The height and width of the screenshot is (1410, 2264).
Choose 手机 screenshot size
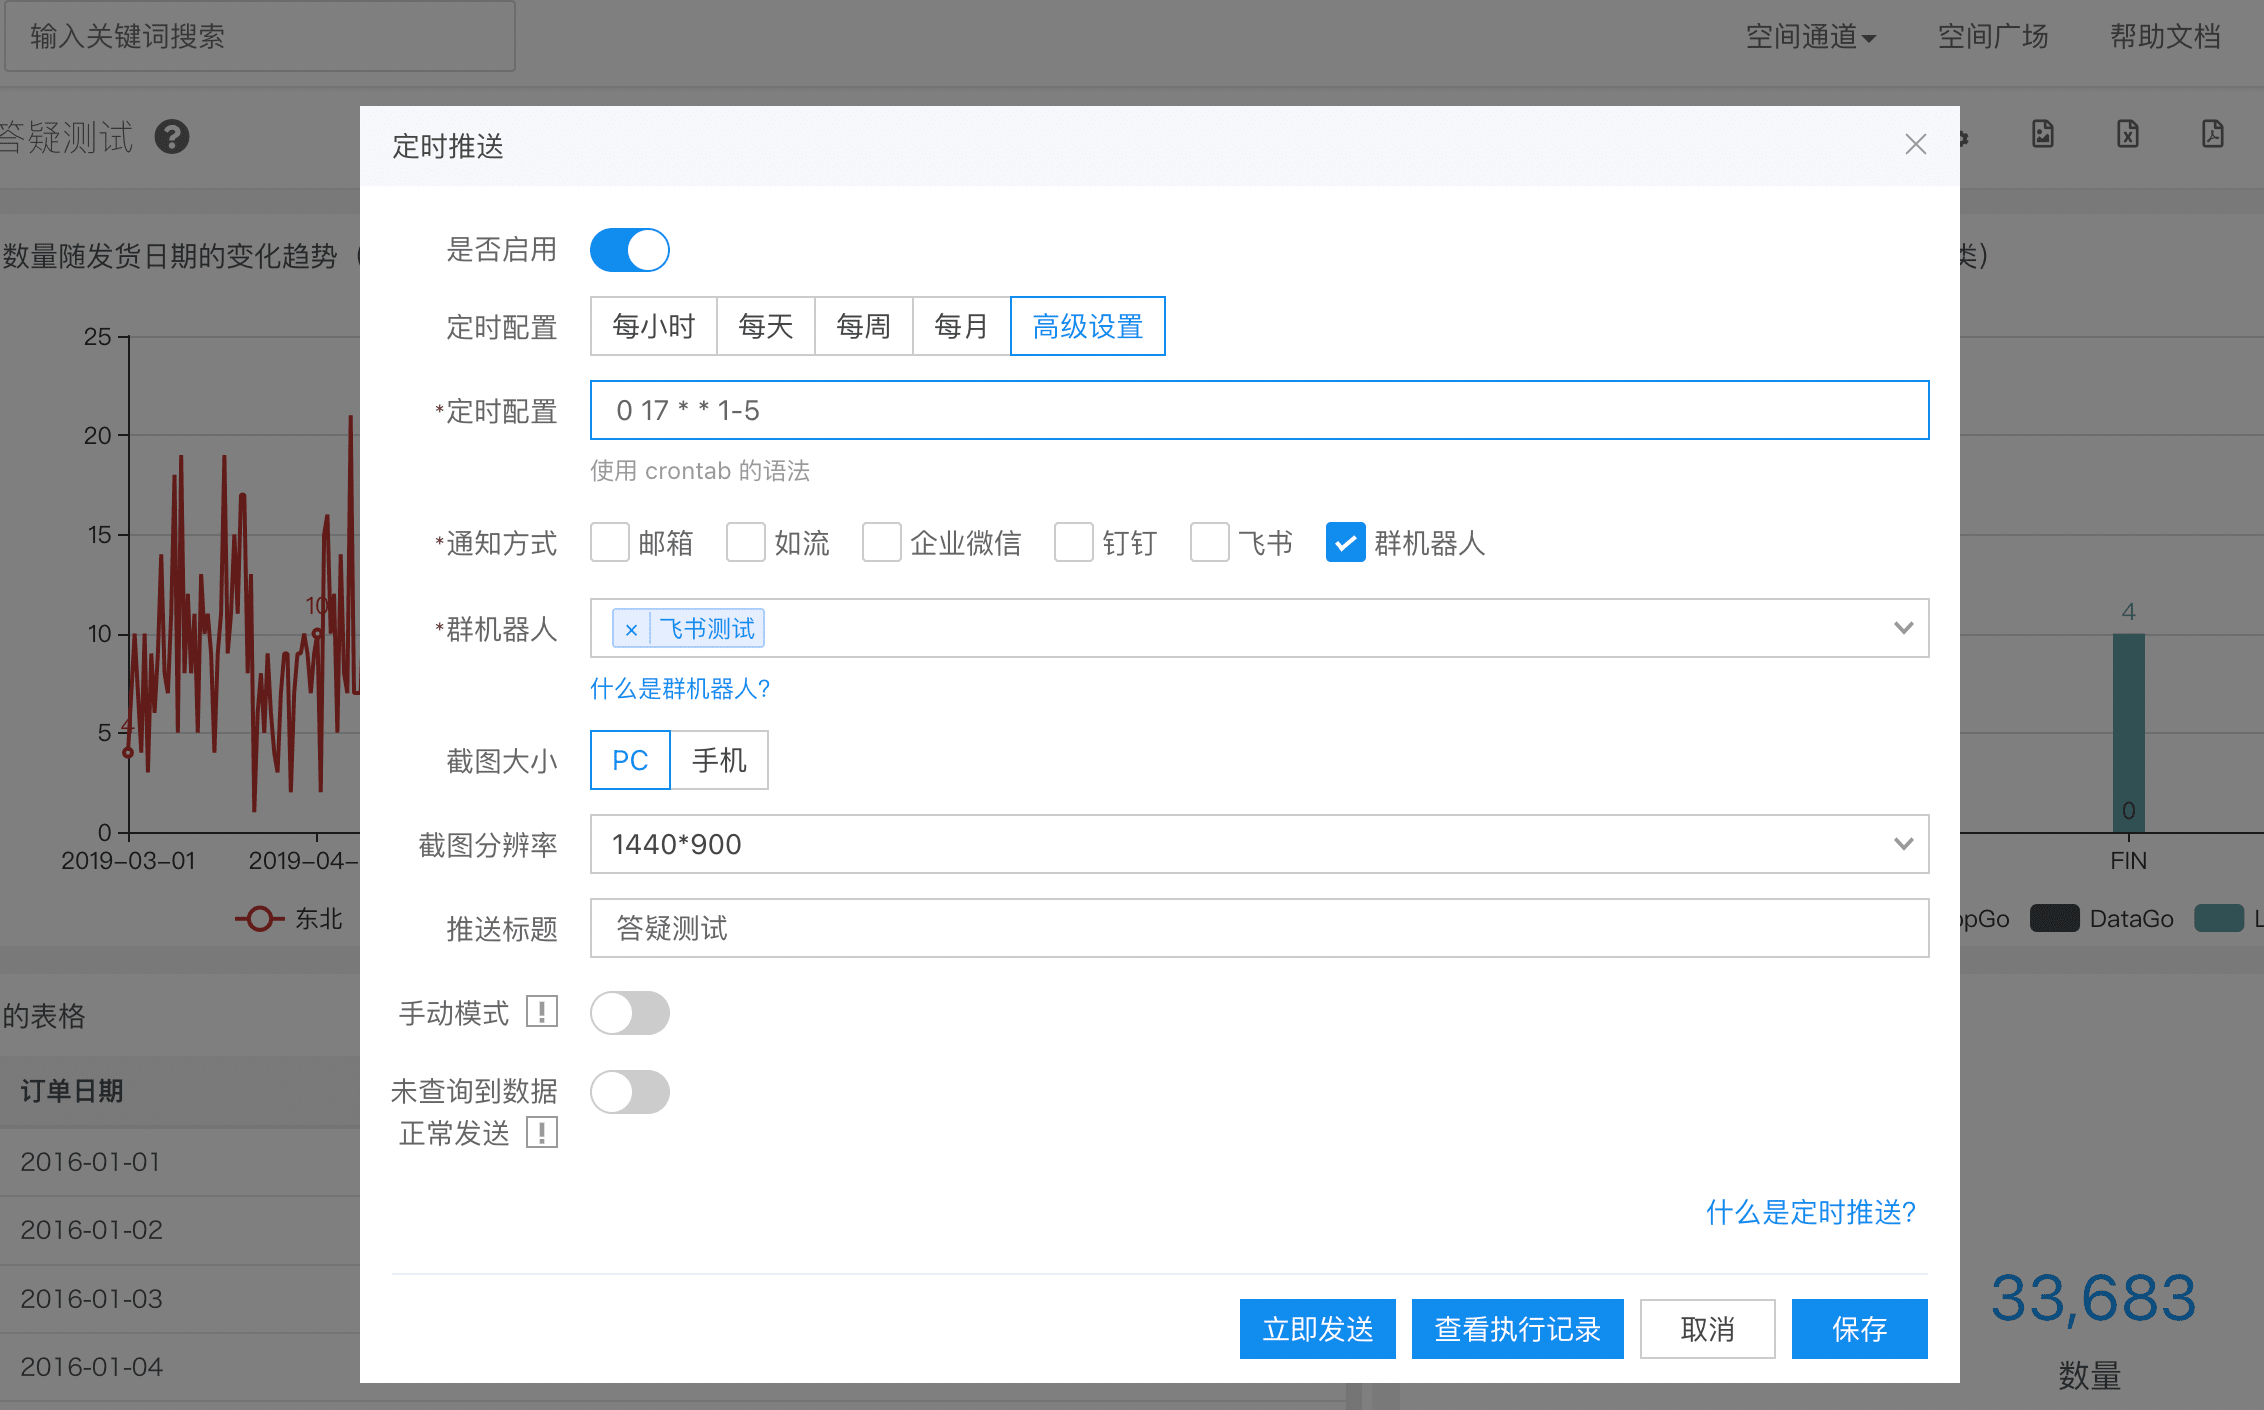[719, 760]
